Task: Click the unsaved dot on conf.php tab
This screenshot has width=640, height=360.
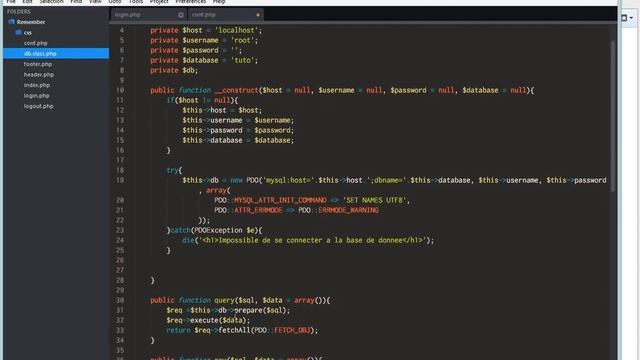Action: tap(258, 15)
